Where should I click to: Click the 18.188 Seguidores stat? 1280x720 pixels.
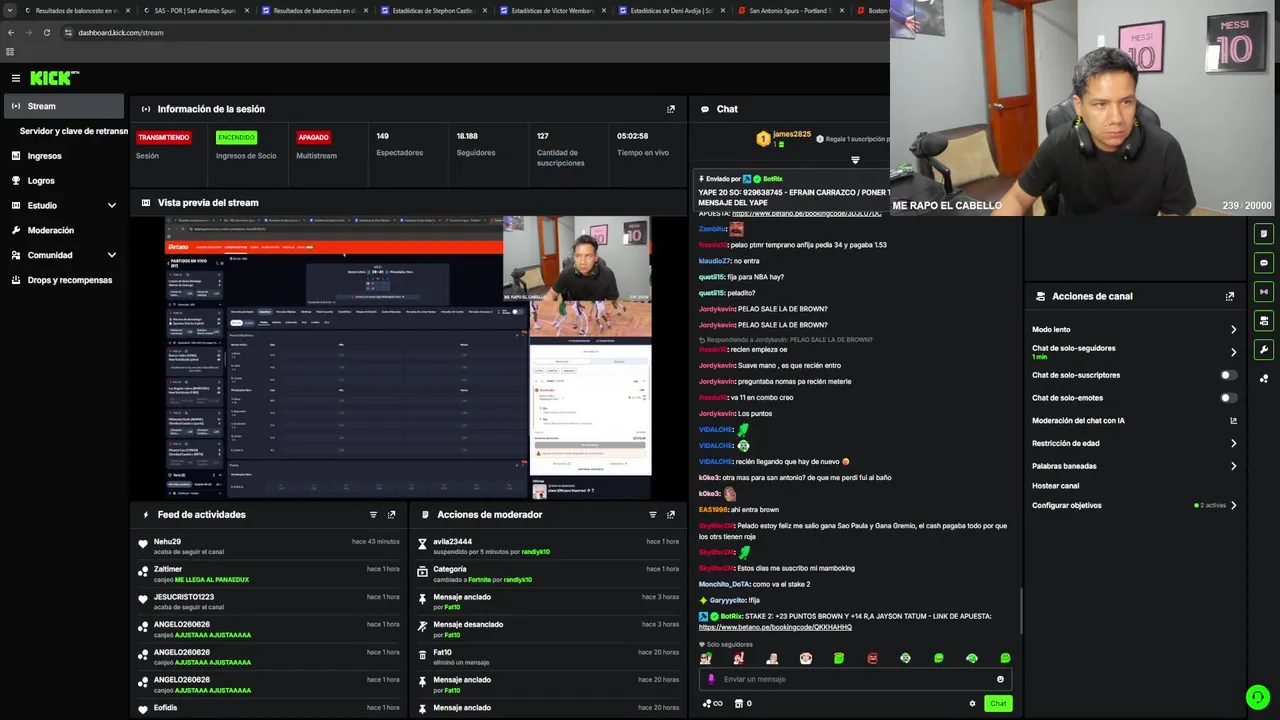(475, 145)
